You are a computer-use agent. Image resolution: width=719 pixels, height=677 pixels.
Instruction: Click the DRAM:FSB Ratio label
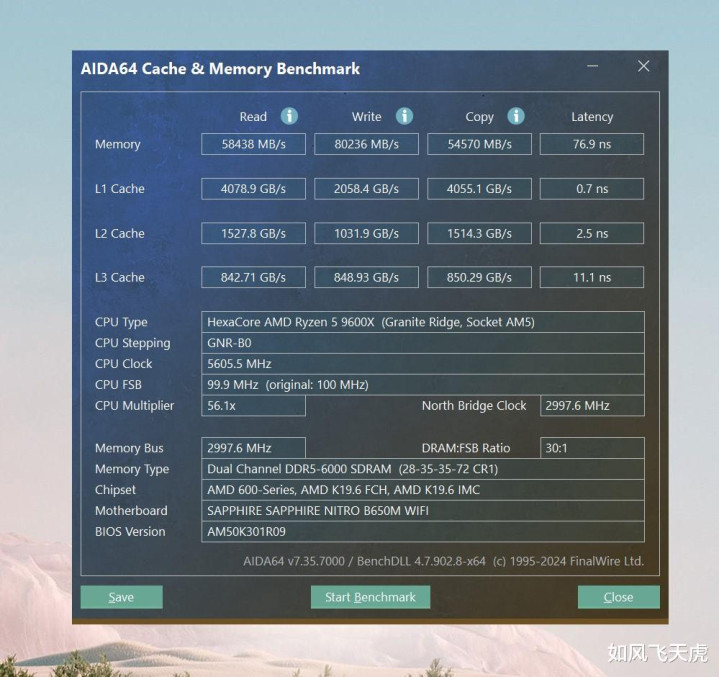tap(466, 448)
